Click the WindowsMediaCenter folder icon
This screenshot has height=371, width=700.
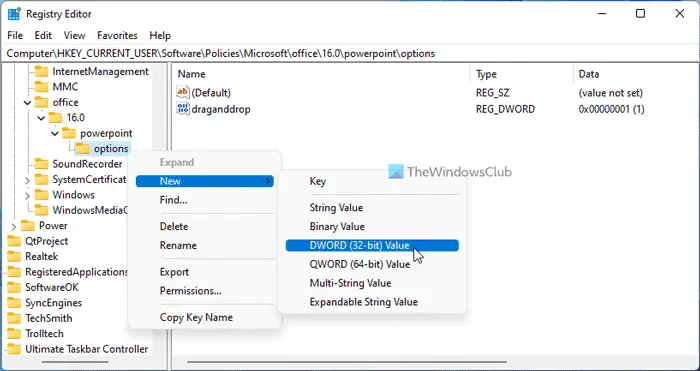41,210
